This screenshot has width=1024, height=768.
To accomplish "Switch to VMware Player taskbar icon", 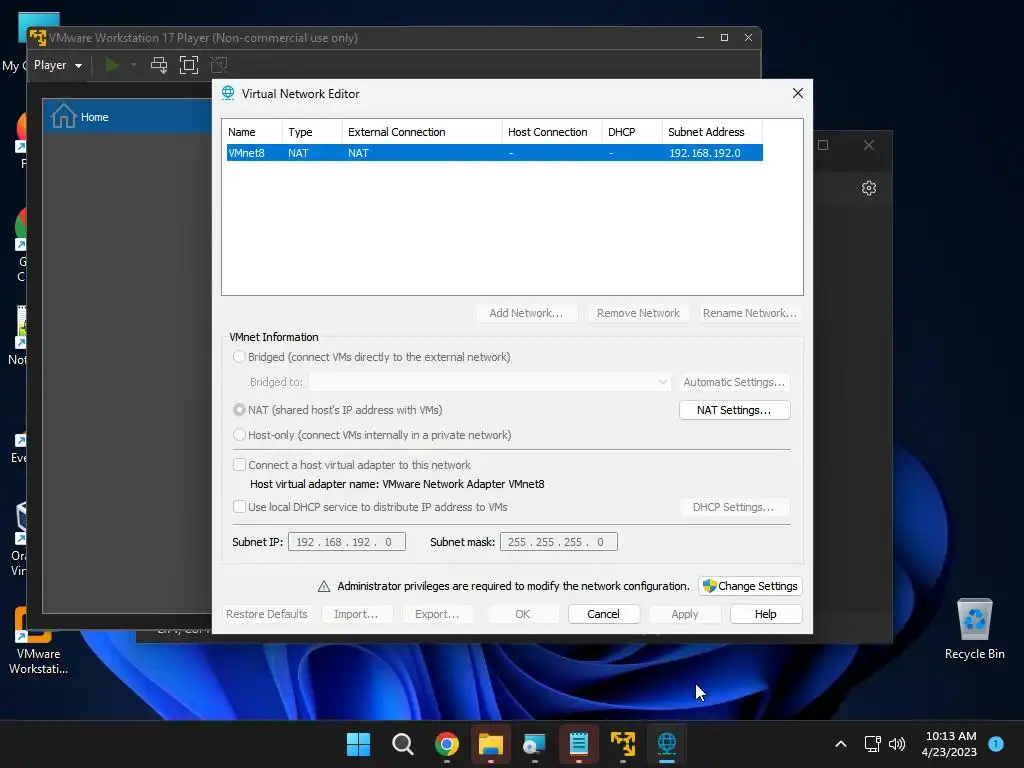I will pos(622,744).
